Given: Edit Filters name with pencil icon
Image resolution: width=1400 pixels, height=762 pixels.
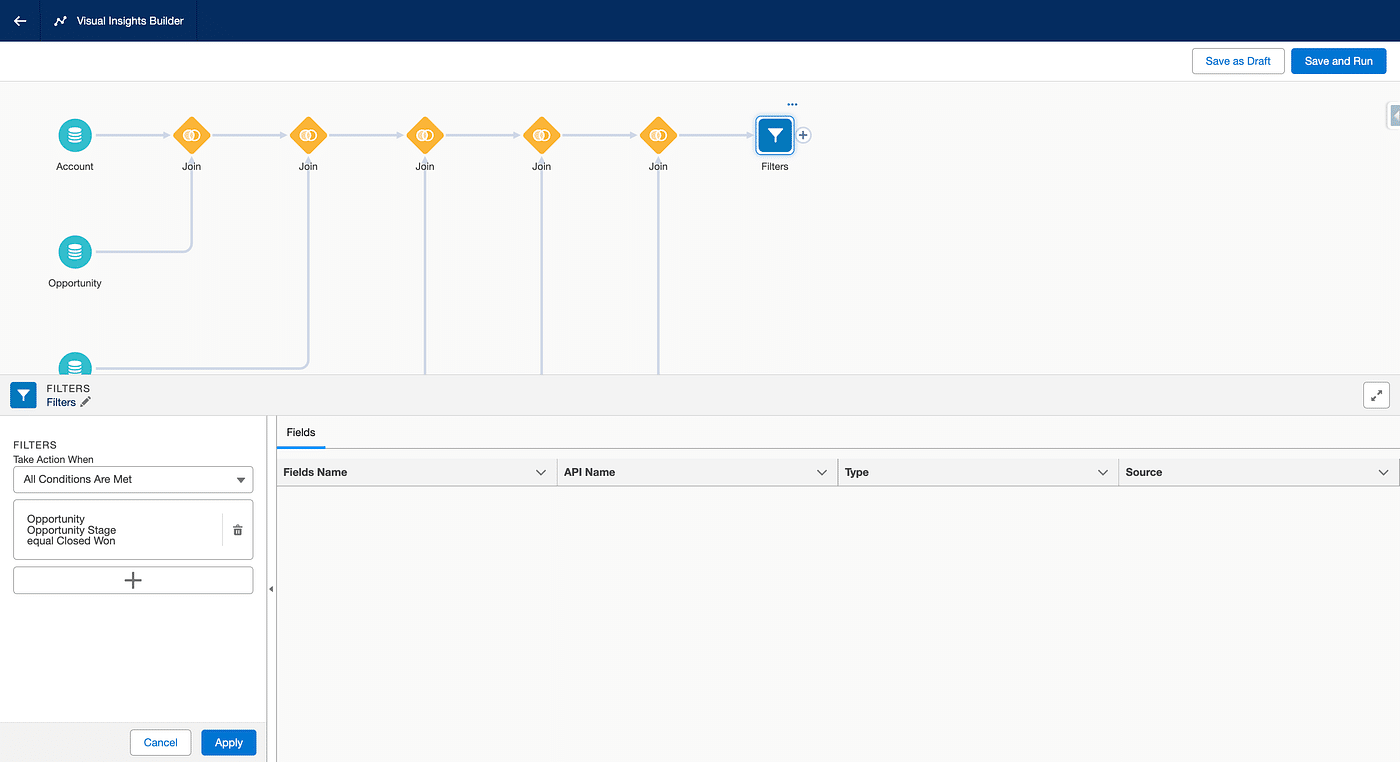Looking at the screenshot, I should pos(86,402).
